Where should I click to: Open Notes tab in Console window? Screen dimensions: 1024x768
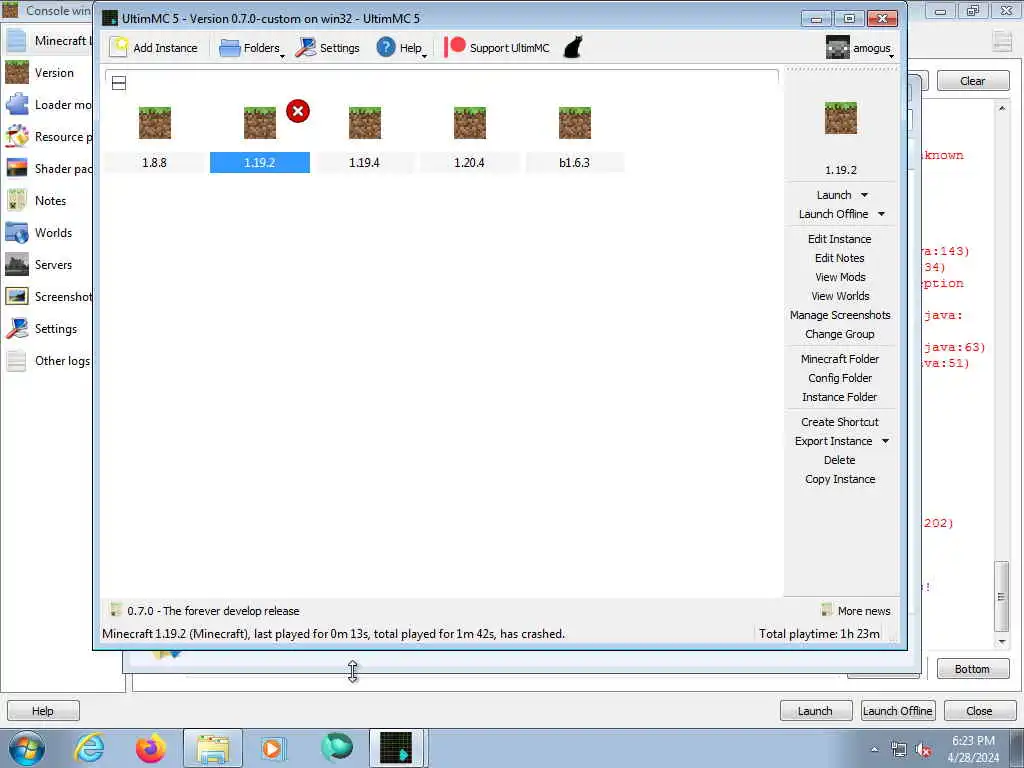tap(47, 200)
